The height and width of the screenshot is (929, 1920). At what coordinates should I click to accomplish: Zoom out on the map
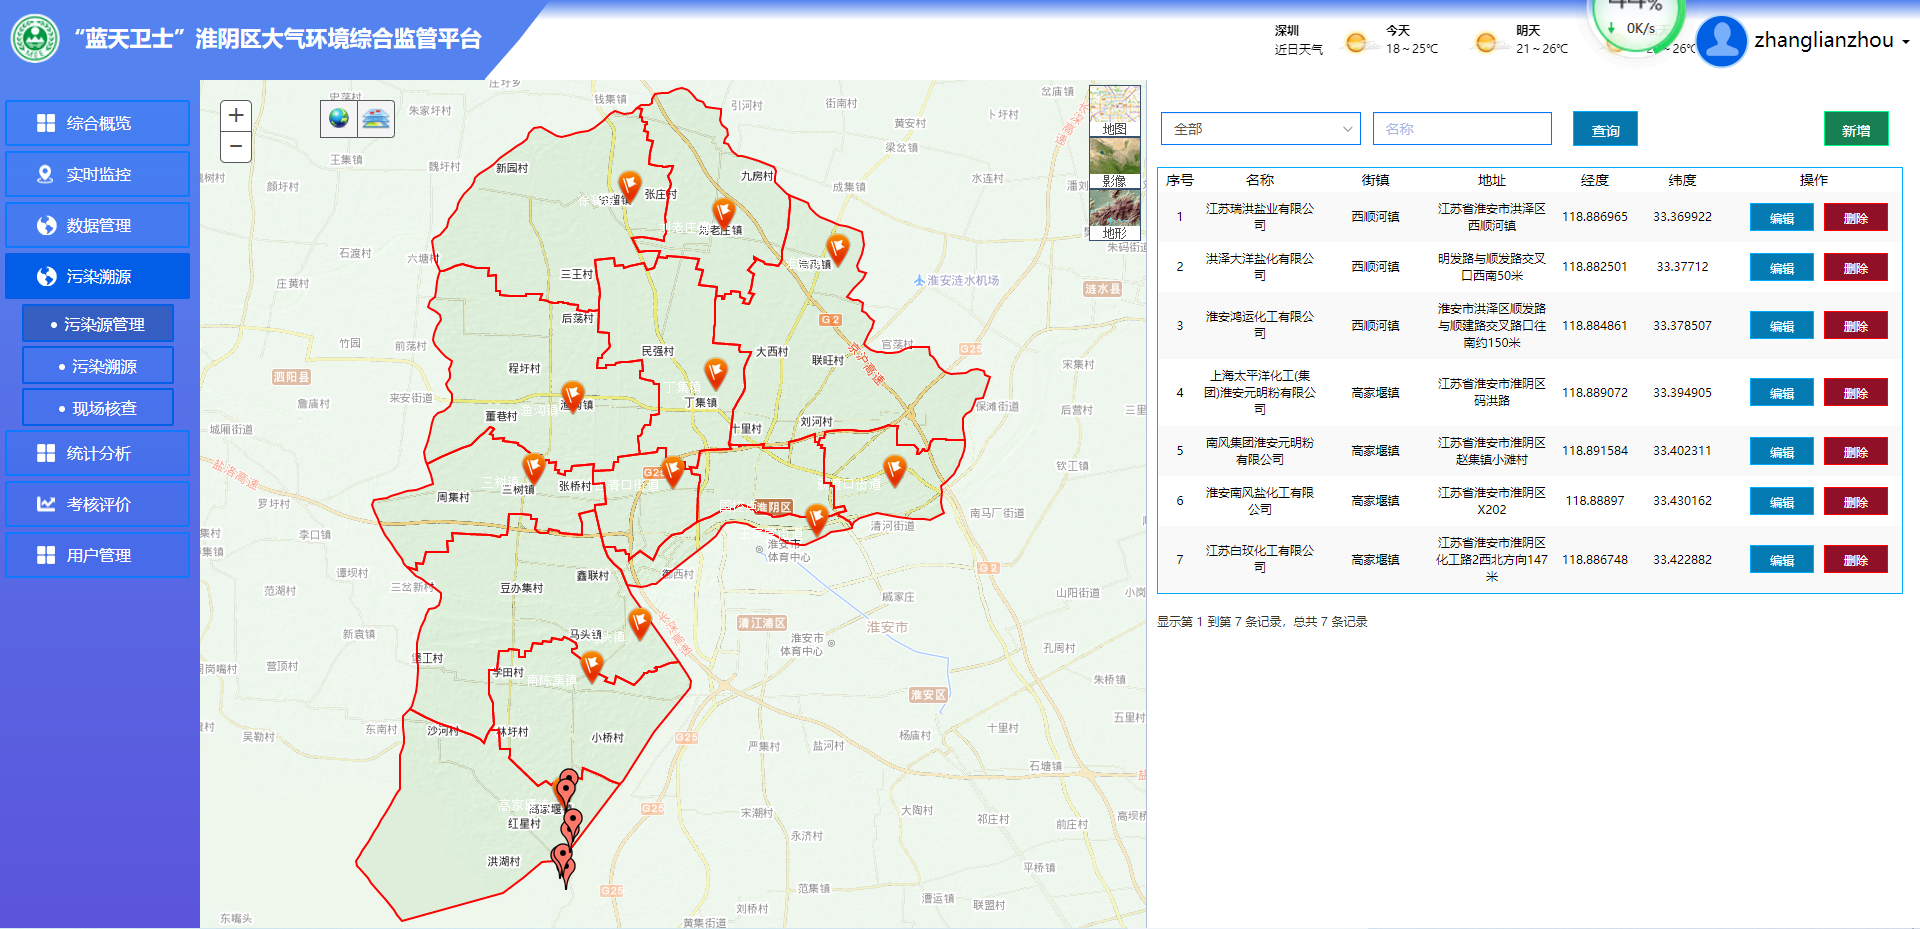click(x=236, y=146)
